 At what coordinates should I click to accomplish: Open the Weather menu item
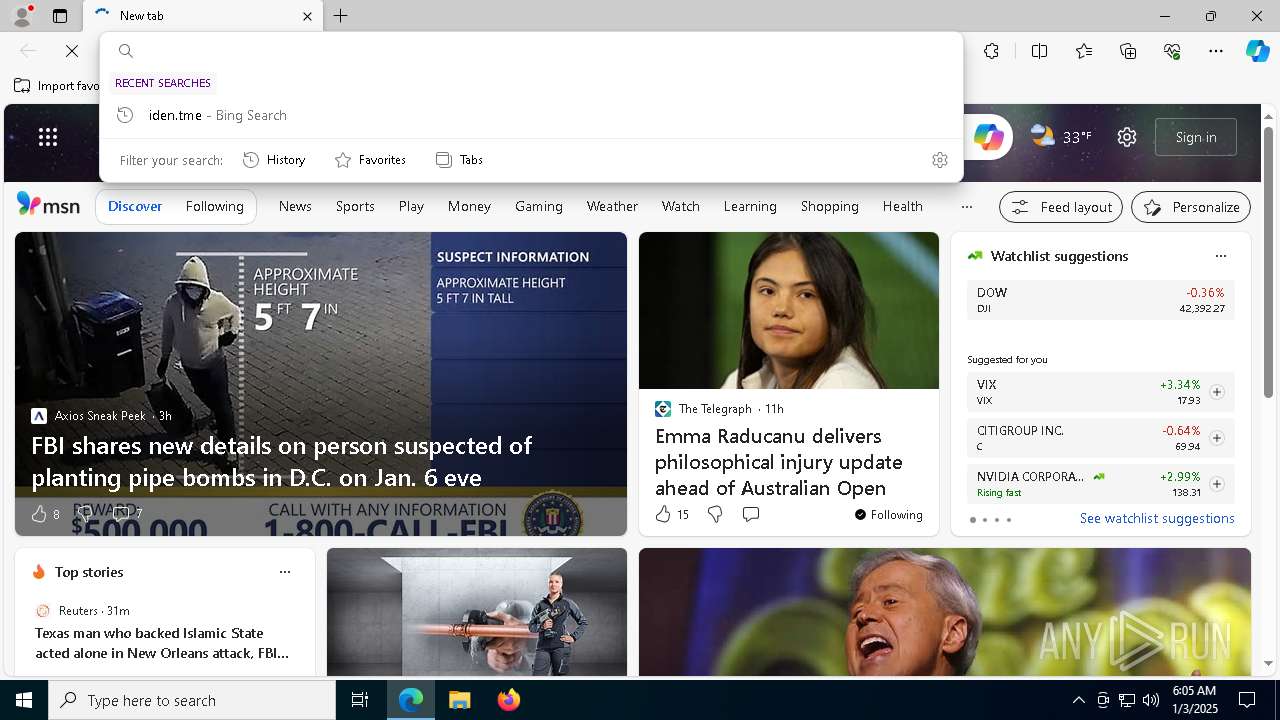click(x=612, y=206)
